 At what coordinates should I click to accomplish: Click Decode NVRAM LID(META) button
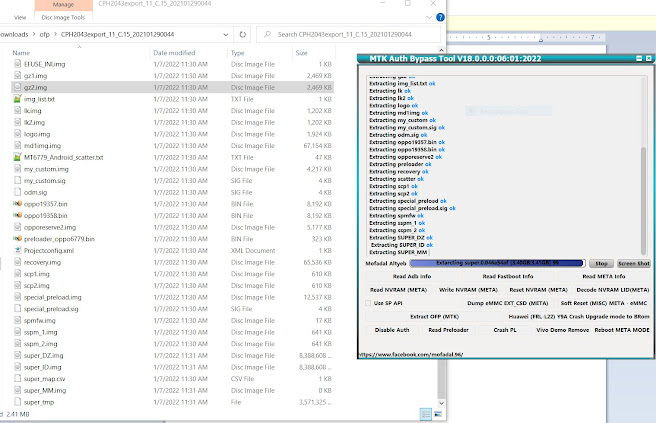click(612, 290)
